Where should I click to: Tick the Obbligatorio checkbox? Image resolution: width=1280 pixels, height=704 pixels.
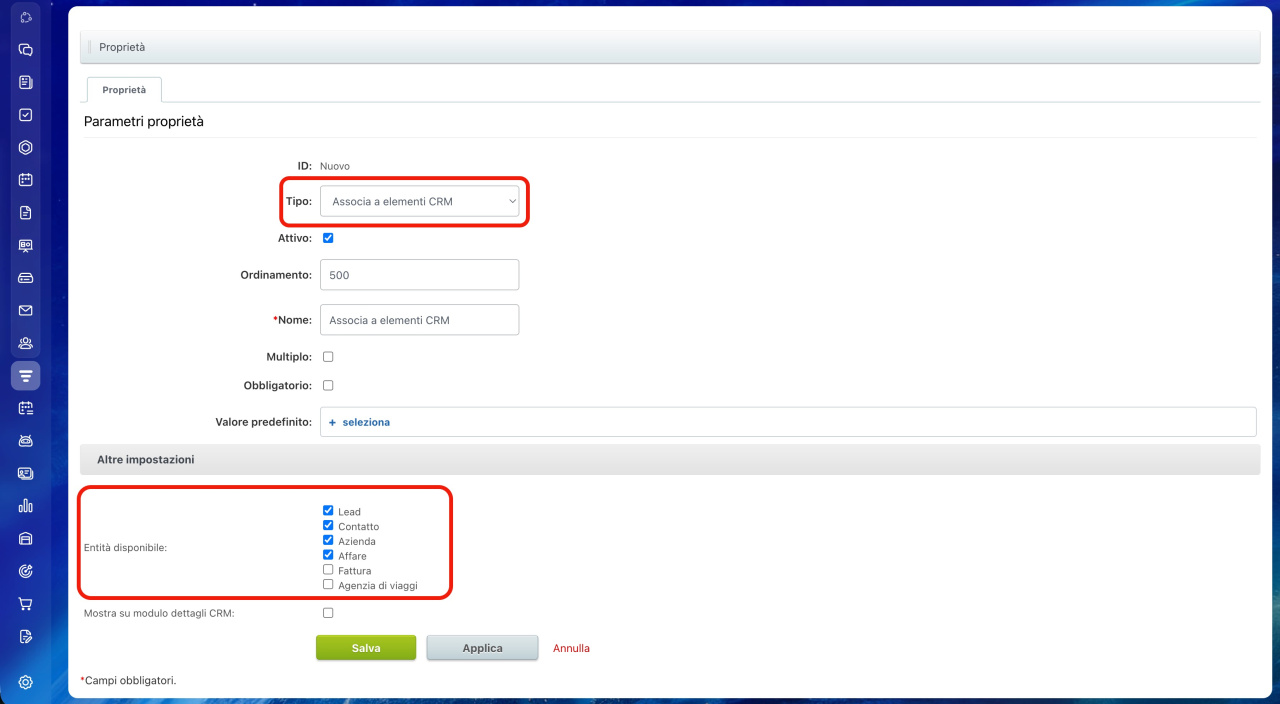(x=328, y=385)
